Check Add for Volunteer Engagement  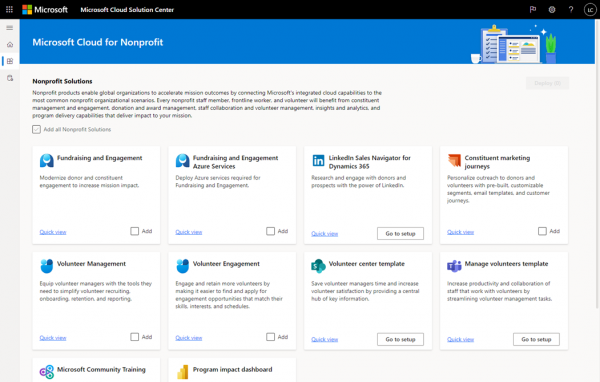point(271,337)
